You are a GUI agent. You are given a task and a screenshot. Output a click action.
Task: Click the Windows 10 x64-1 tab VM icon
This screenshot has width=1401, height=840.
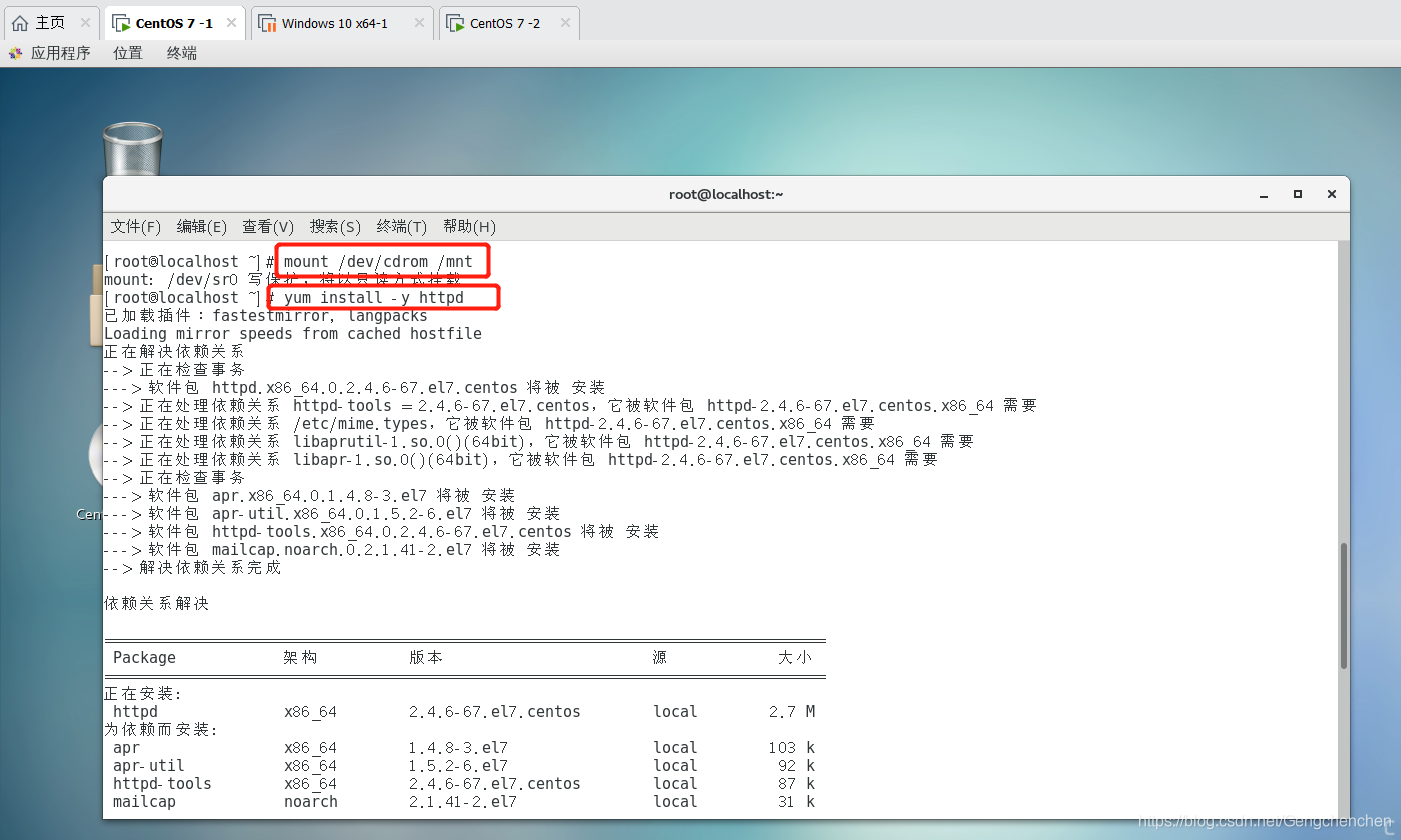[268, 23]
